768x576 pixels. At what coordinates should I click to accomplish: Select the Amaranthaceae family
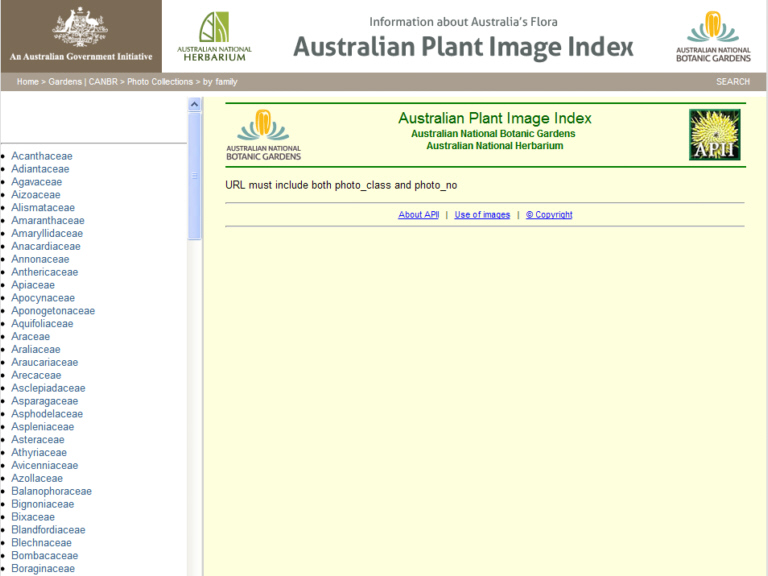point(48,220)
